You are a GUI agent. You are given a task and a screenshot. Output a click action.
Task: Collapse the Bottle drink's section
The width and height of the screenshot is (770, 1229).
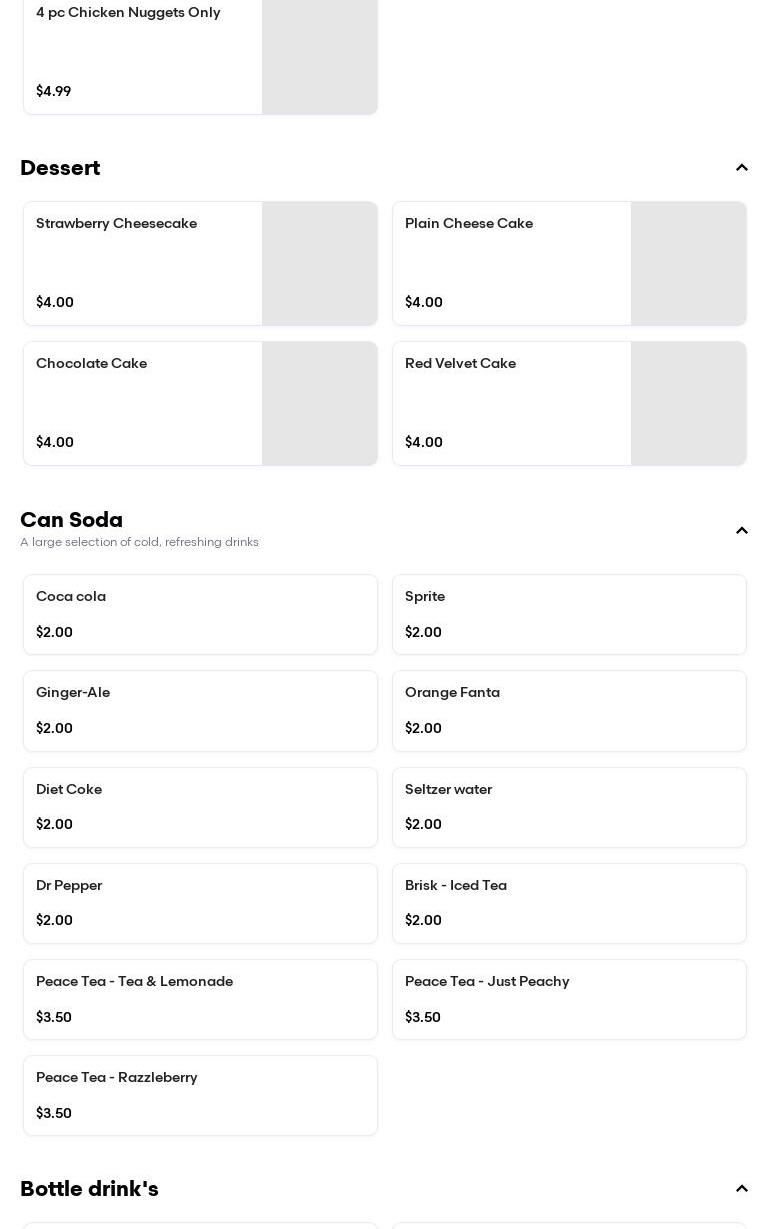point(741,1189)
